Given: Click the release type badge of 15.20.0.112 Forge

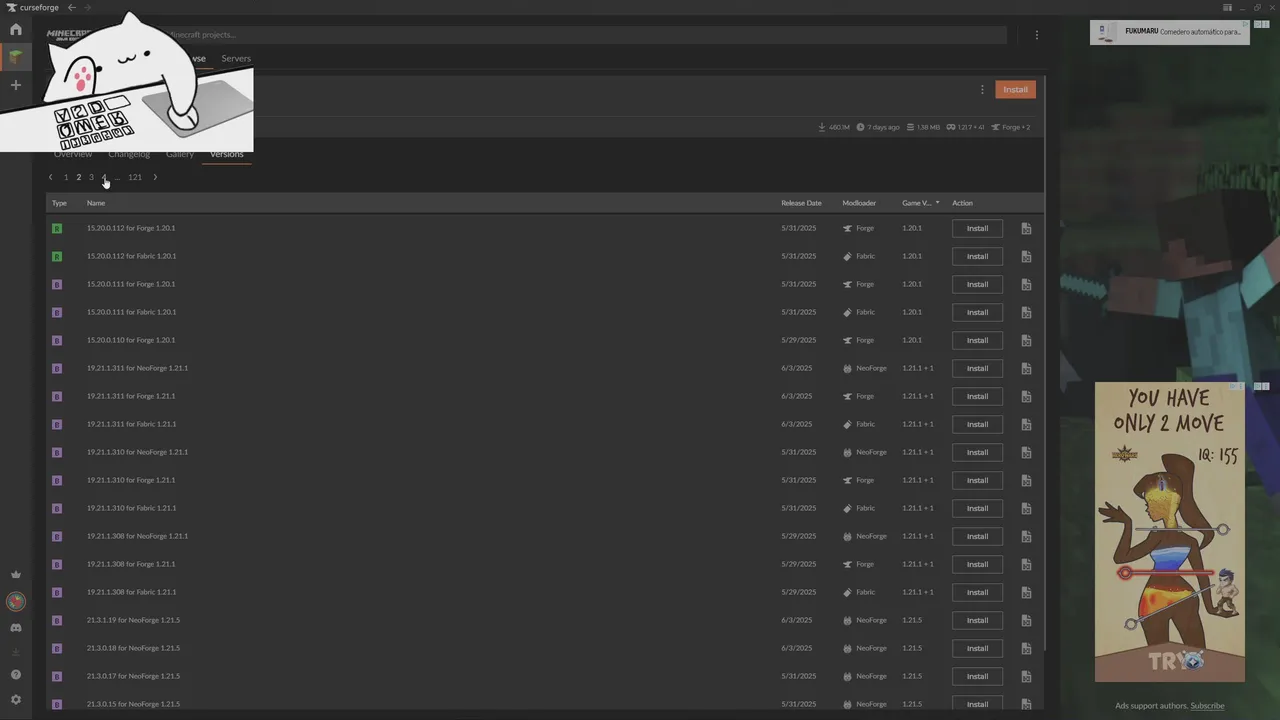Looking at the screenshot, I should click(x=57, y=228).
